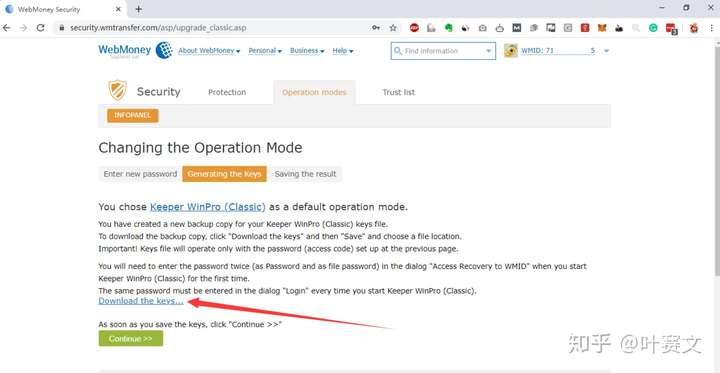Screen dimensions: 720x373
Task: Click the WMID number link
Action: [558, 51]
